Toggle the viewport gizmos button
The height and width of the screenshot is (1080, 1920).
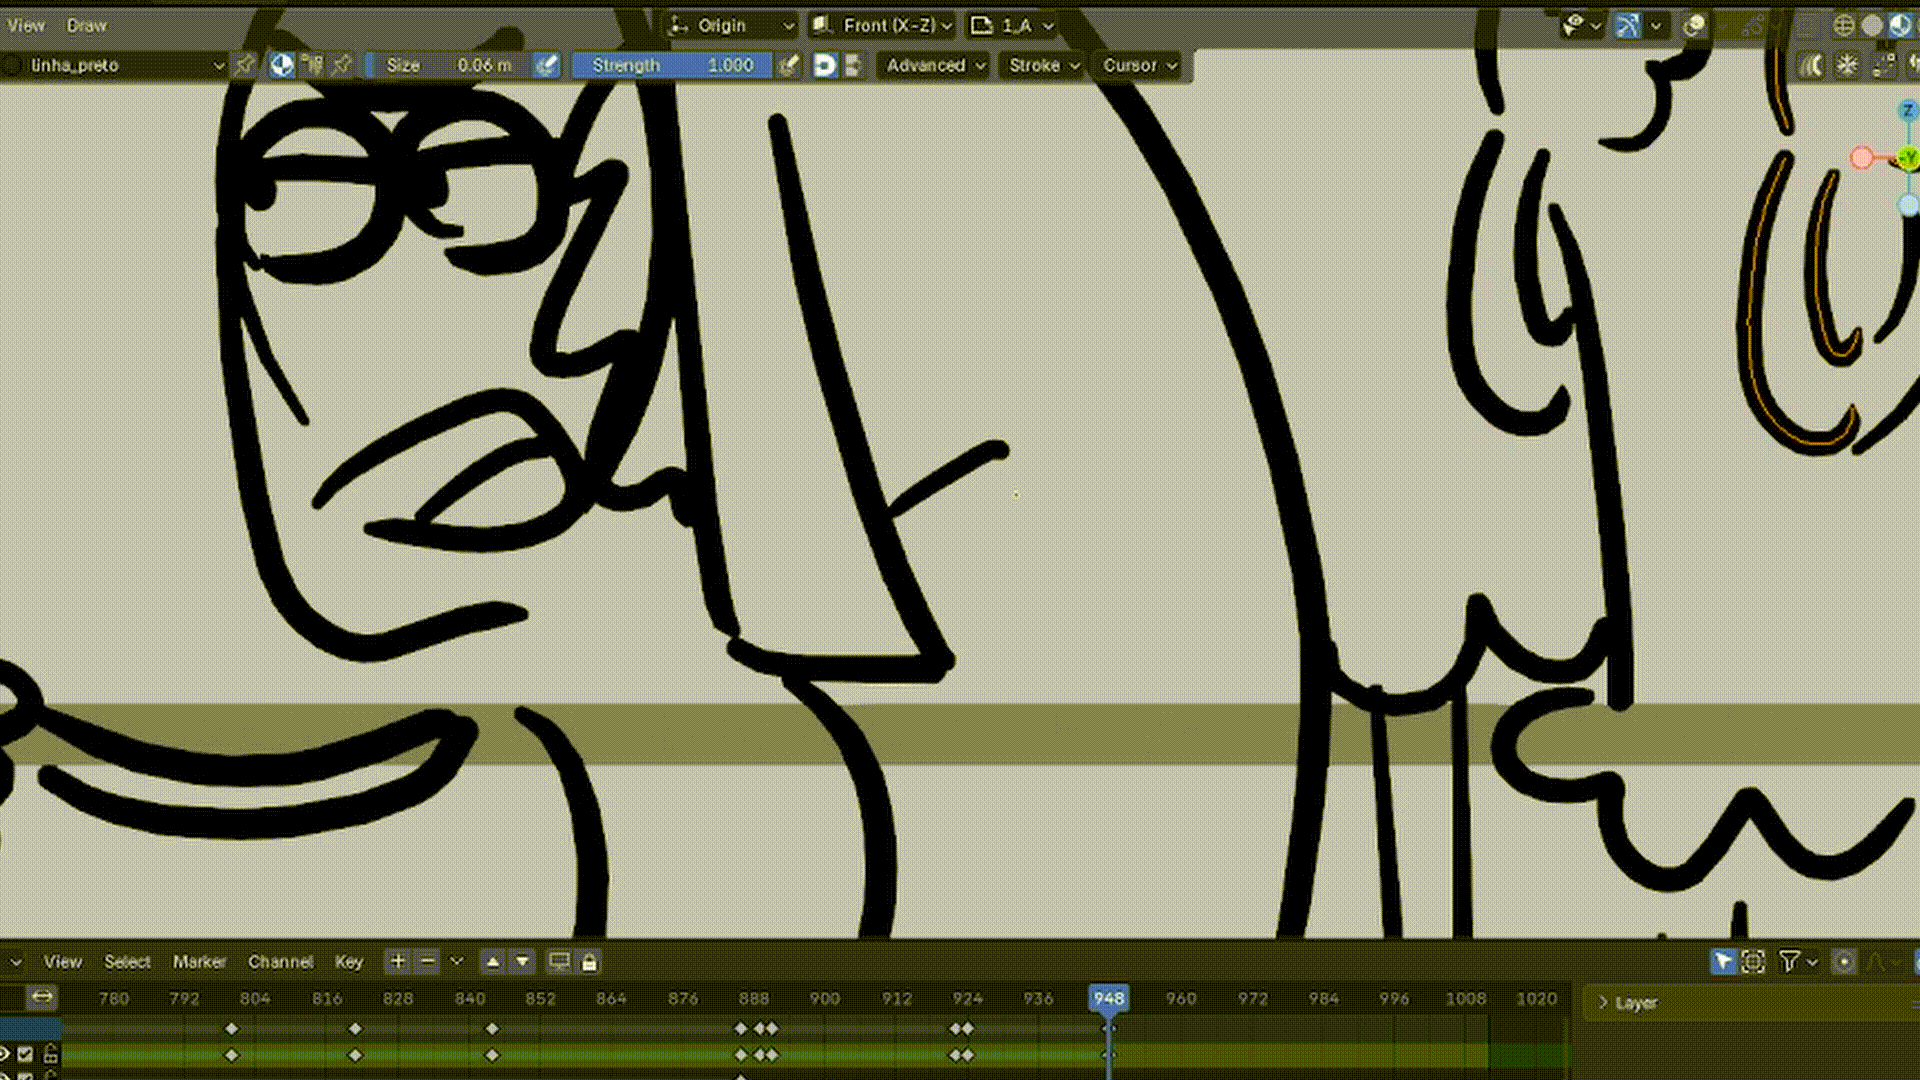pyautogui.click(x=1628, y=25)
